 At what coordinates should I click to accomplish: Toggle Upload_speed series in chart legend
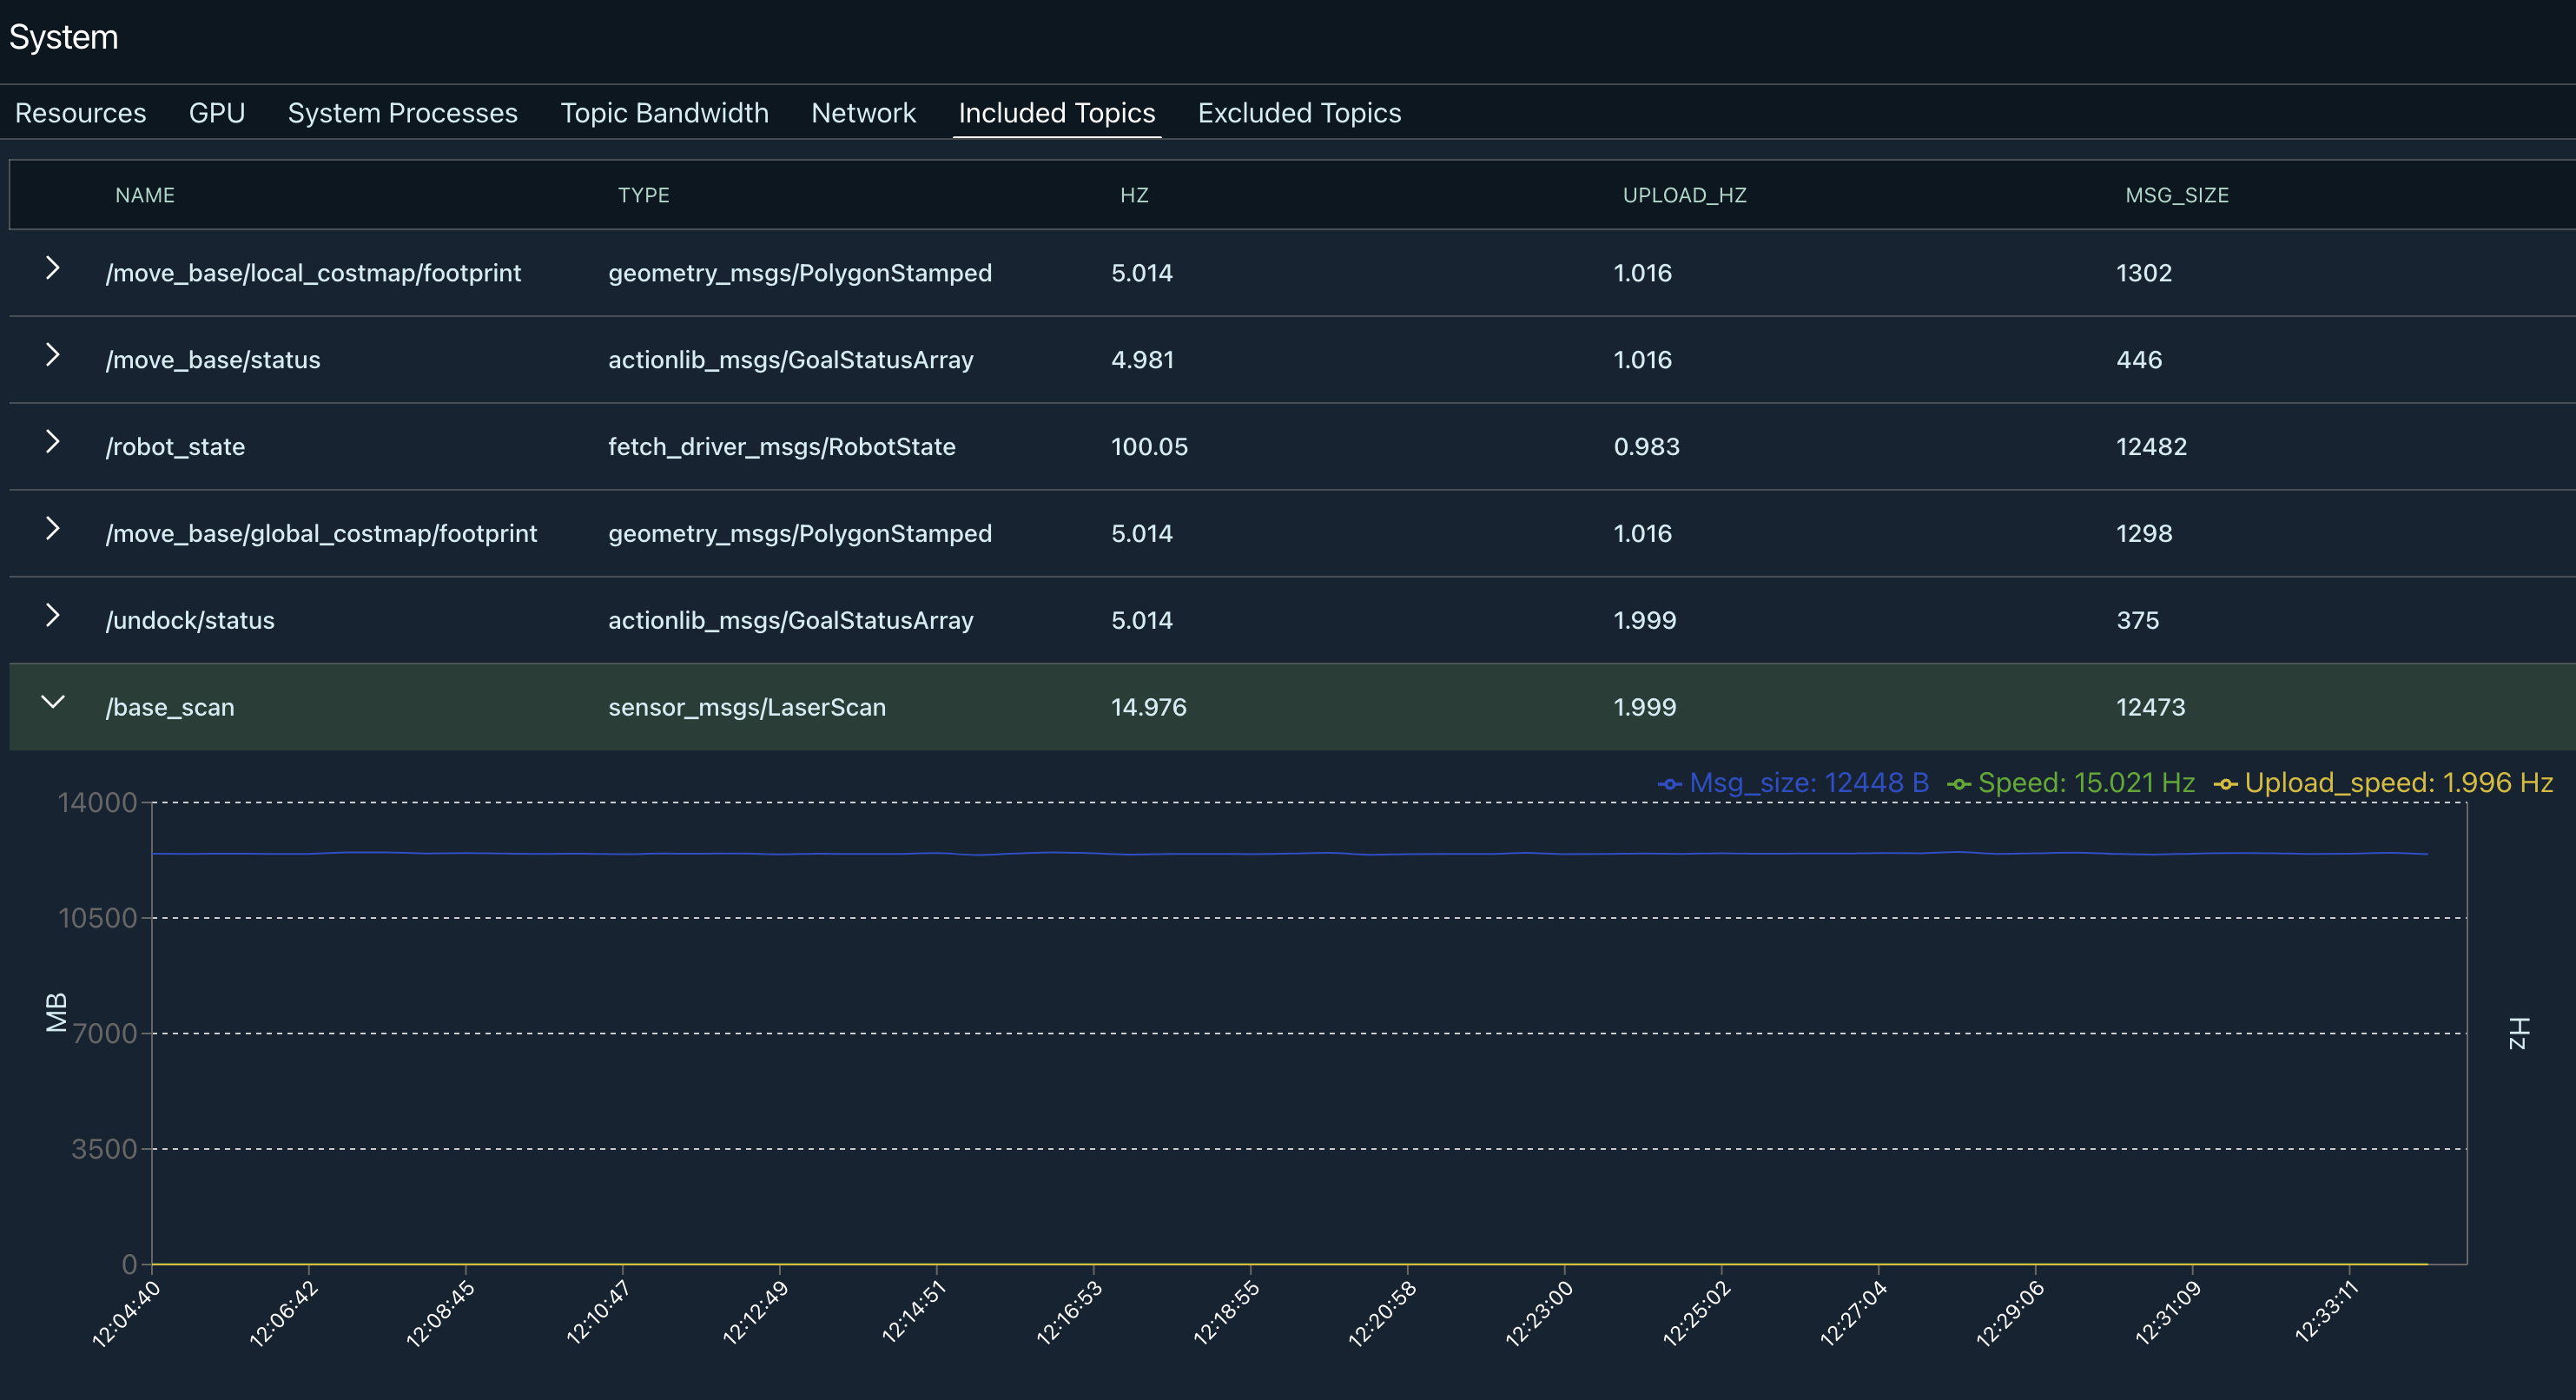point(2383,783)
